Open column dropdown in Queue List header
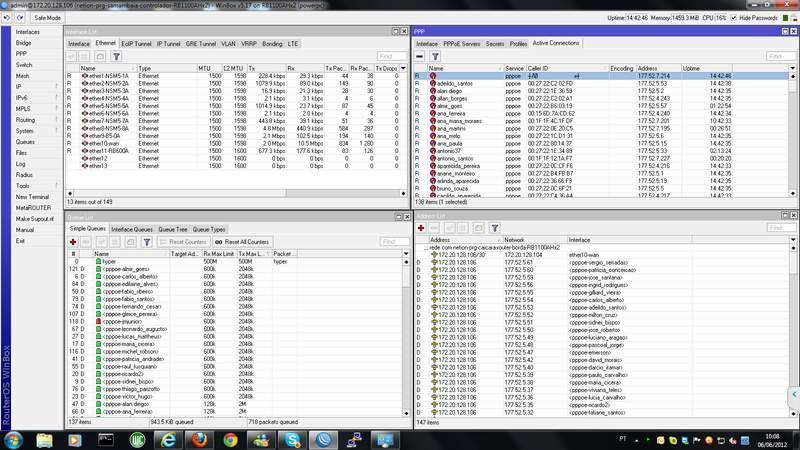The width and height of the screenshot is (800, 450). 406,254
